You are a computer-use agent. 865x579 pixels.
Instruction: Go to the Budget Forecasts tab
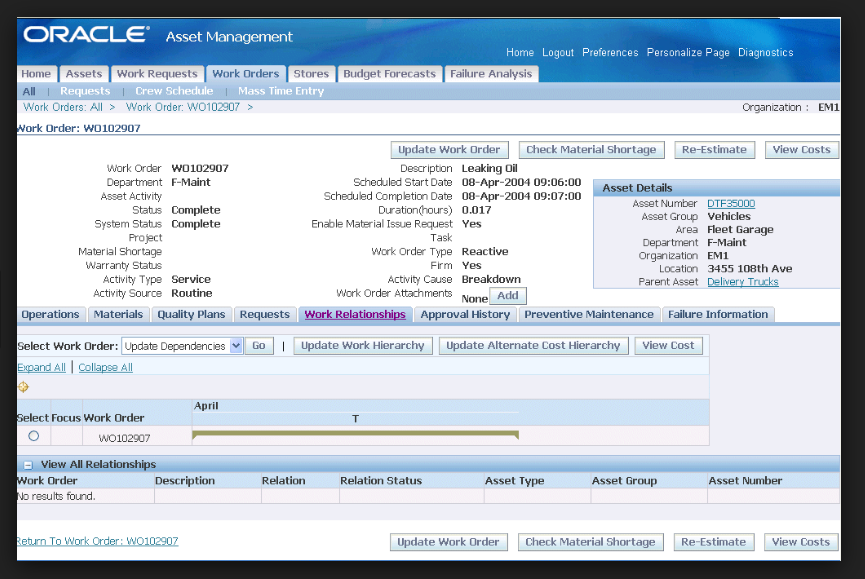390,73
